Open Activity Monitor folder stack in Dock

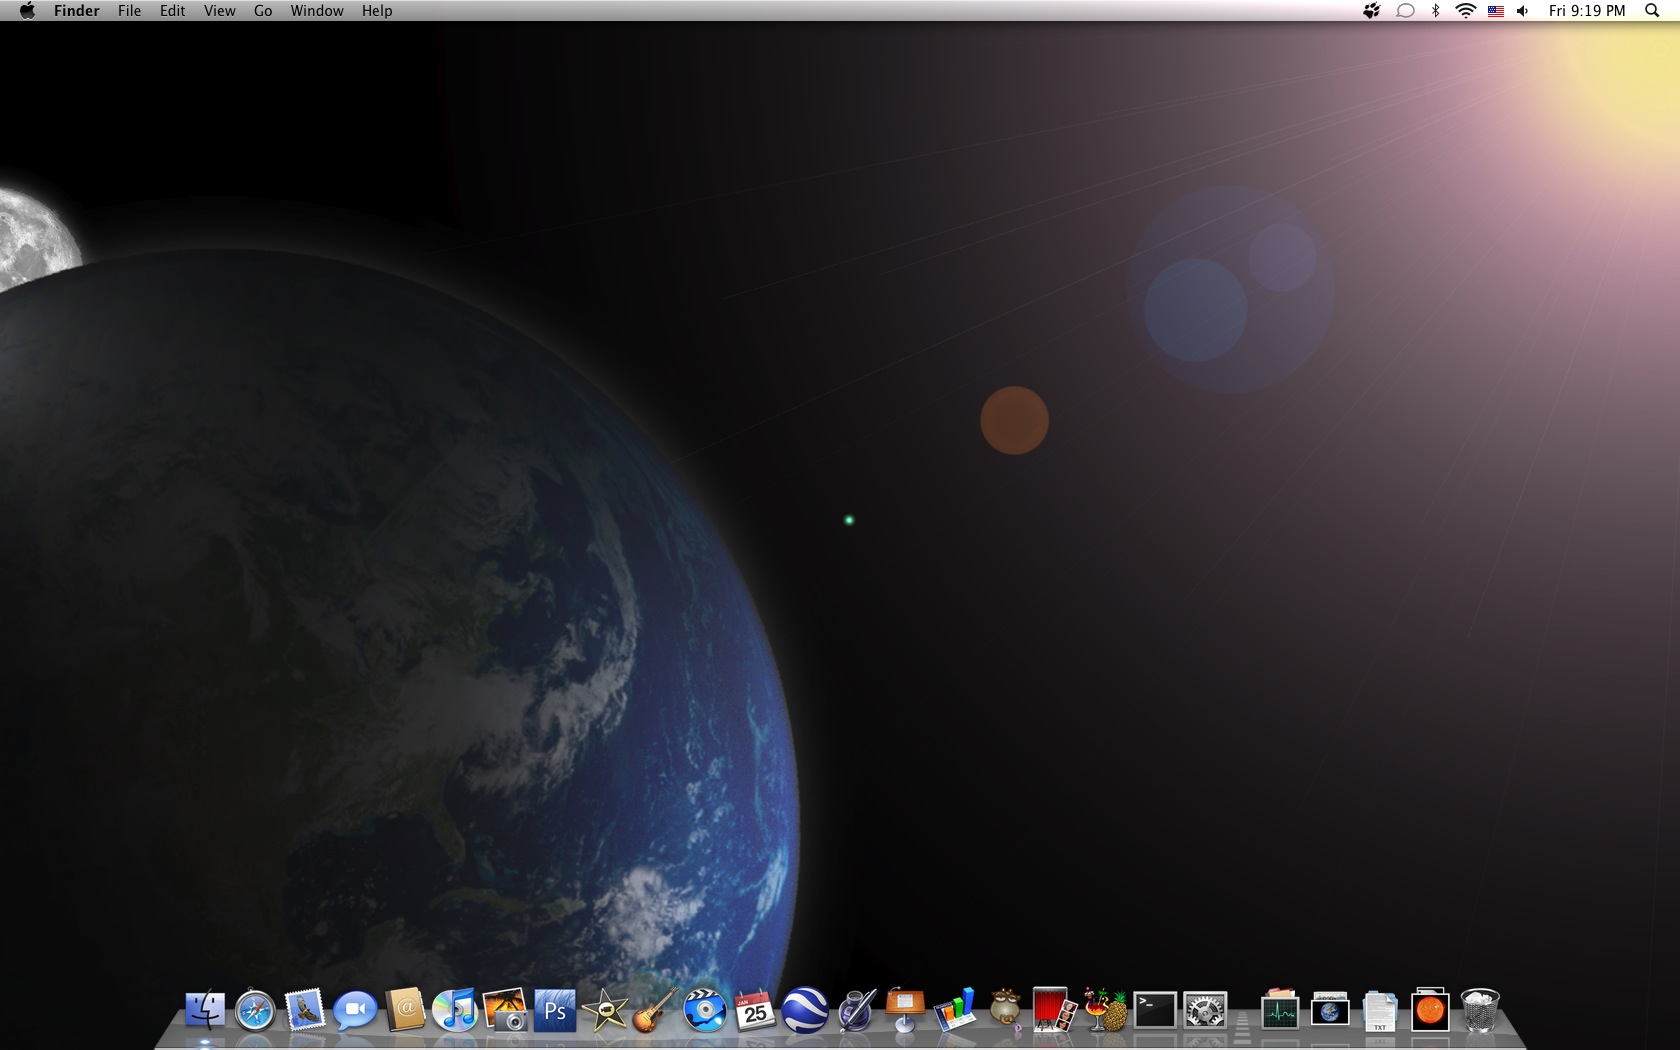click(x=1280, y=1010)
